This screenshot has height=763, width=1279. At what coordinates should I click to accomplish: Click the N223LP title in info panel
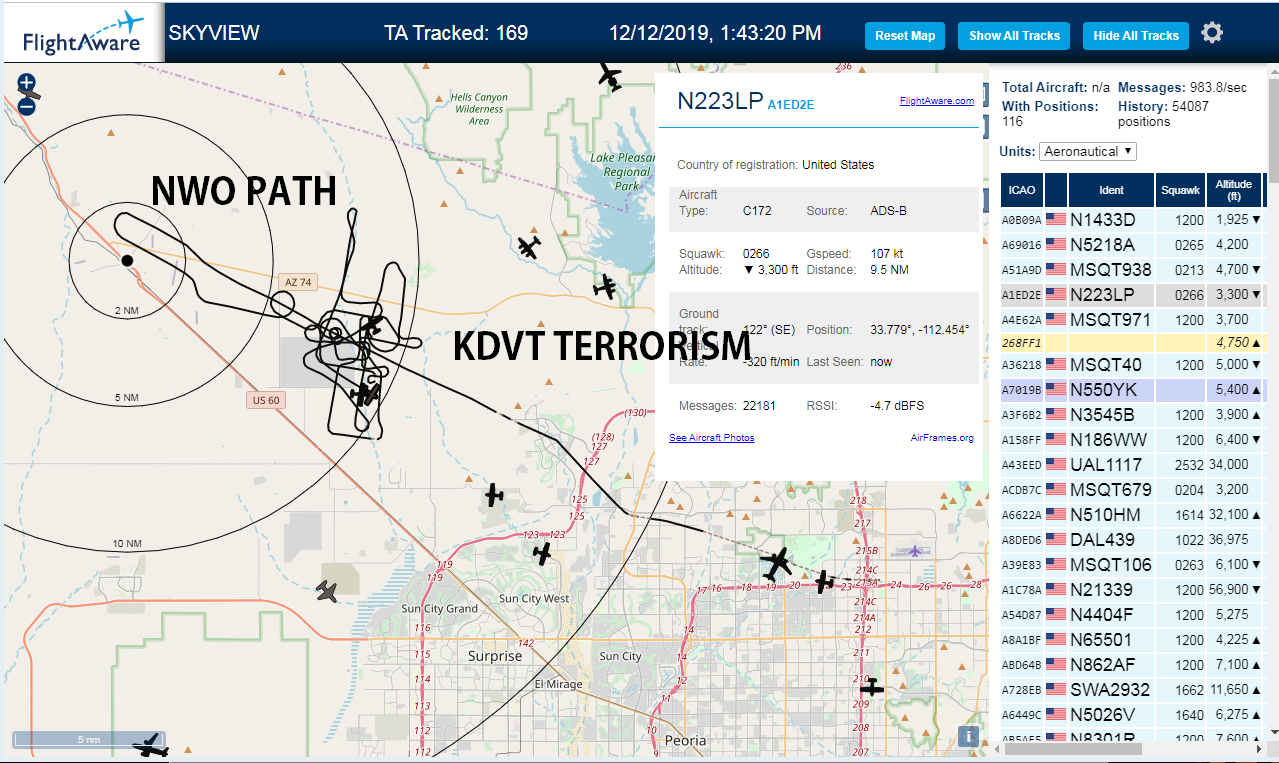pos(720,101)
